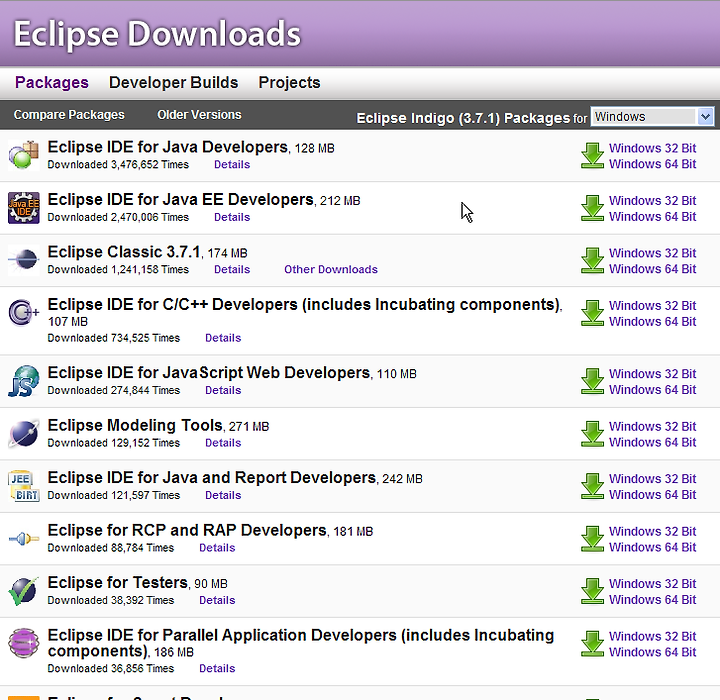
Task: Open Details for Eclipse Classic 3.7.1
Action: tap(232, 269)
